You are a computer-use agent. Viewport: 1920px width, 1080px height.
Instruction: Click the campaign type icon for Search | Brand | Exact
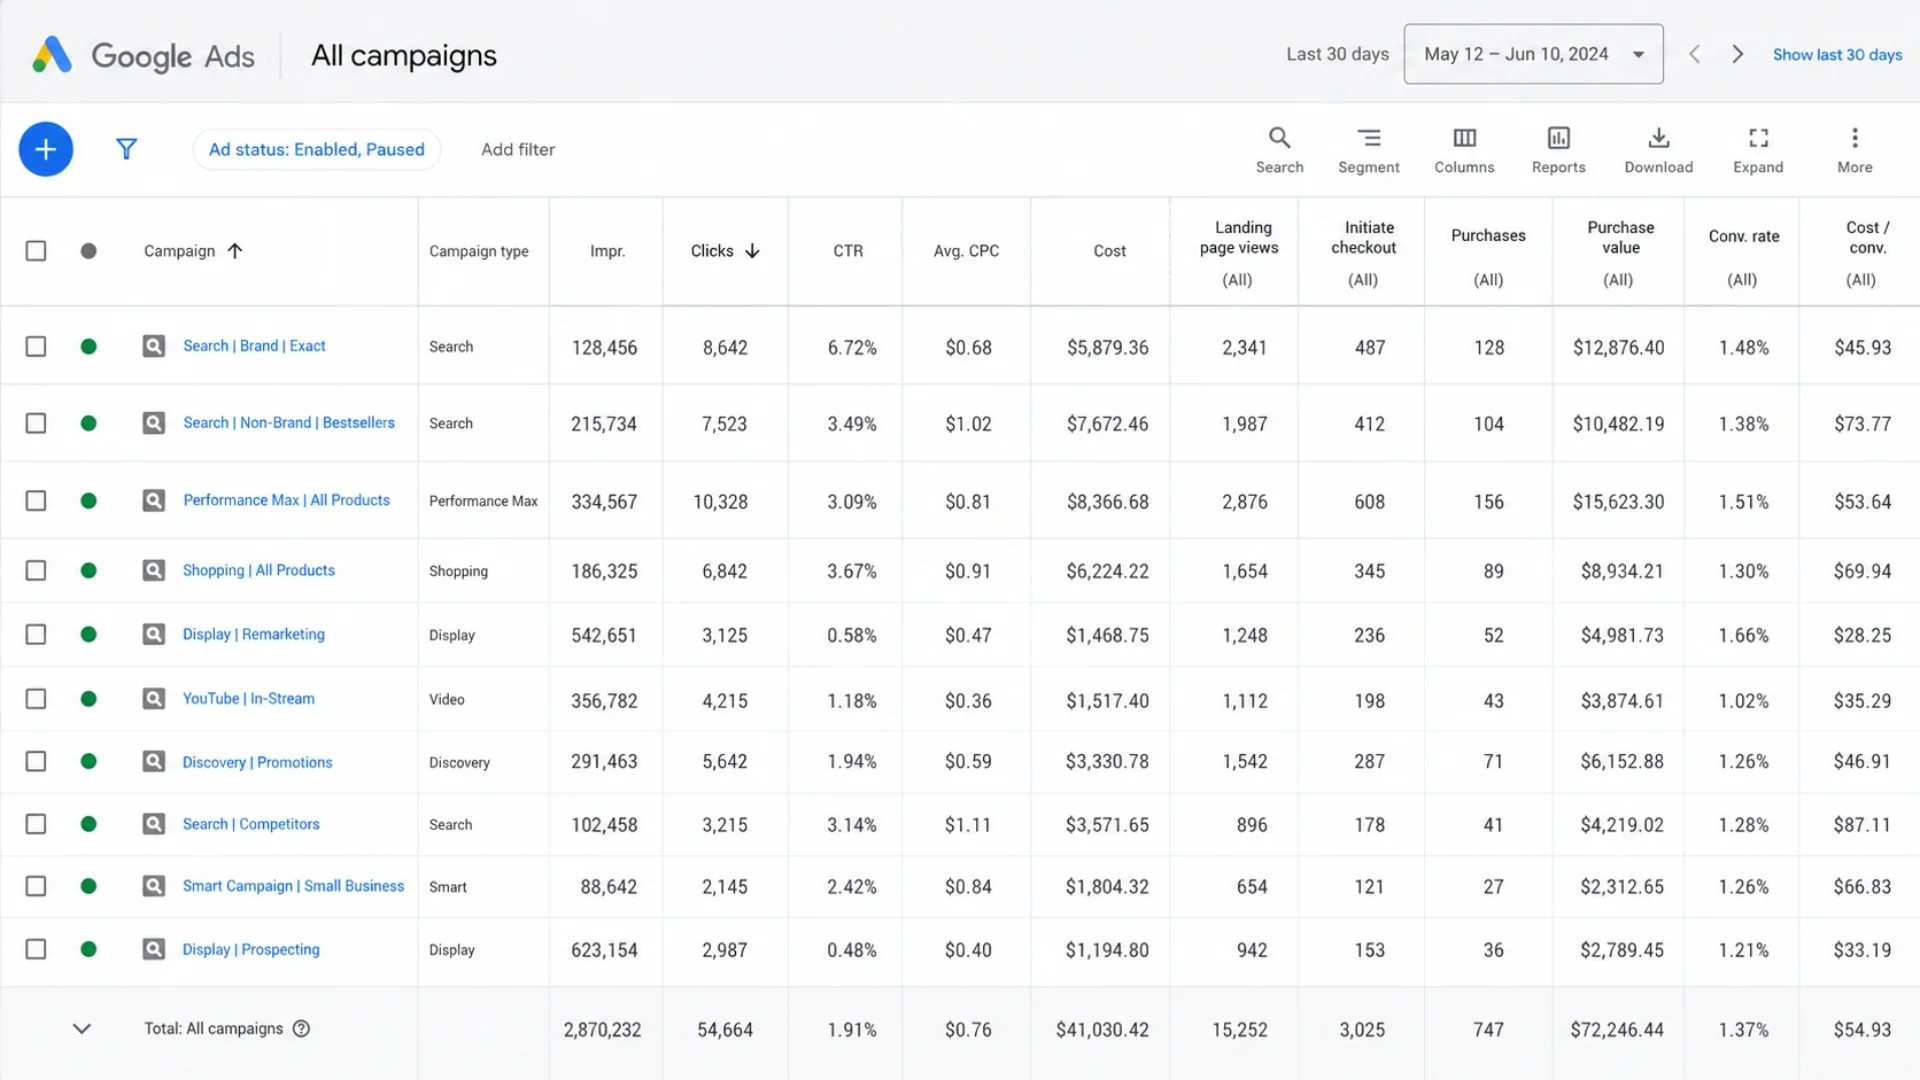tap(153, 346)
